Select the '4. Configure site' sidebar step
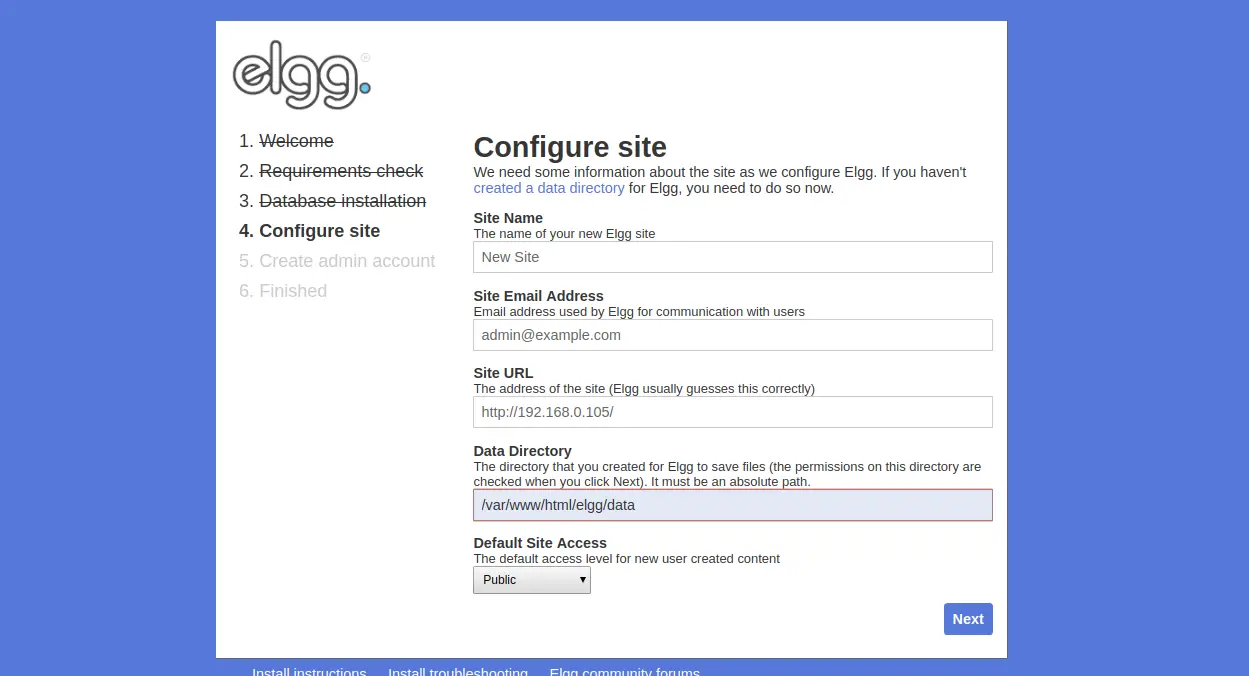1249x676 pixels. [x=310, y=231]
